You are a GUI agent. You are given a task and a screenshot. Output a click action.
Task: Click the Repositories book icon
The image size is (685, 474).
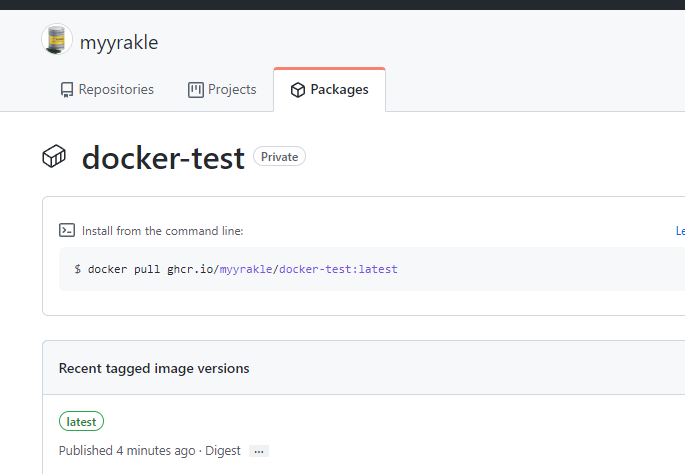click(67, 90)
